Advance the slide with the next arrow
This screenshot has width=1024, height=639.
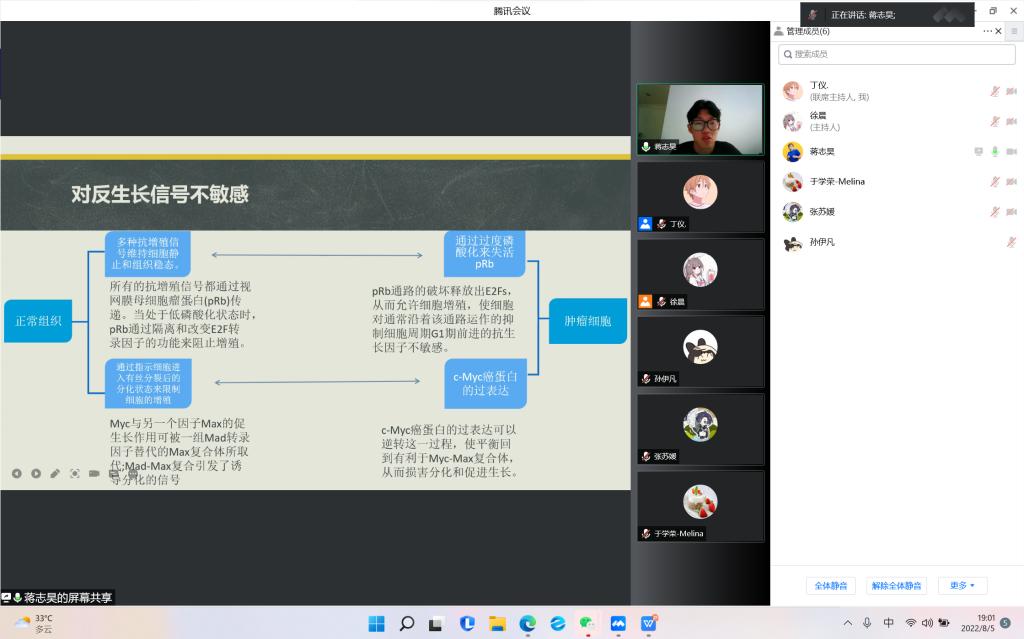pos(36,473)
